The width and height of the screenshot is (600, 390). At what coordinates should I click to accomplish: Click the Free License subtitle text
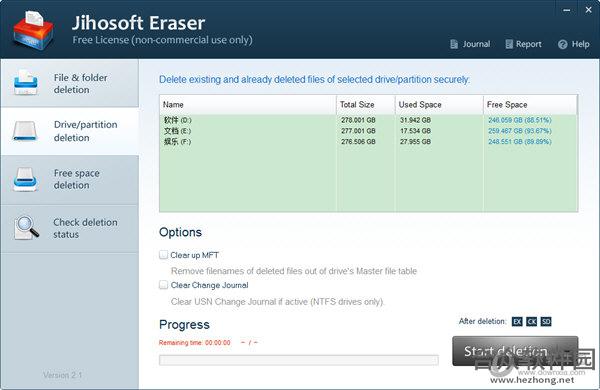pos(163,40)
